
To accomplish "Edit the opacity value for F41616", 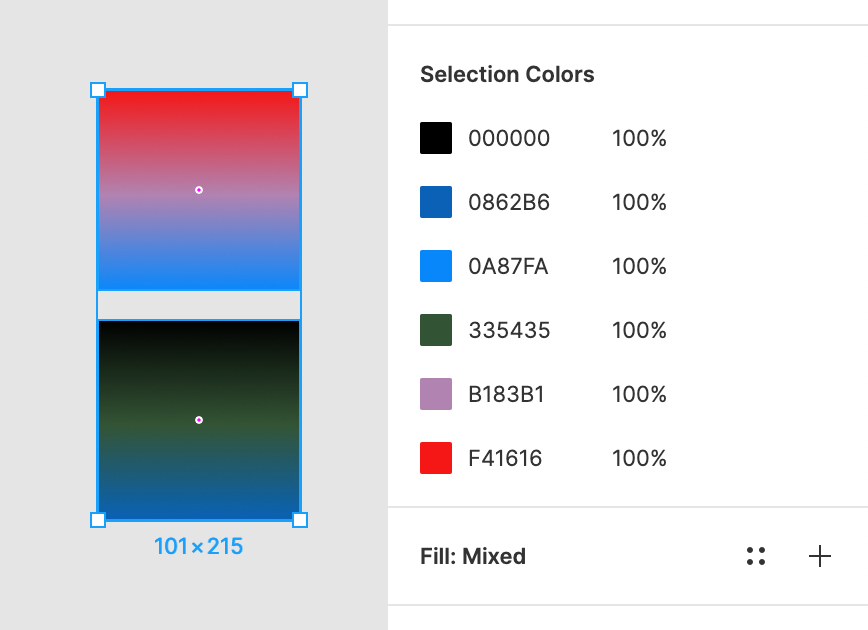I will point(639,458).
